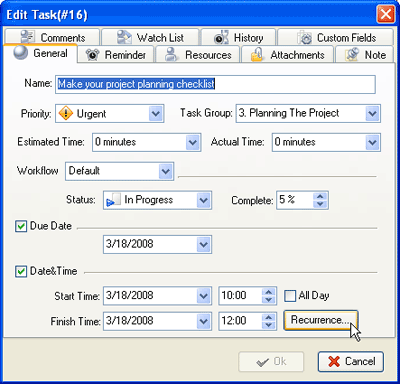
Task: Enable the All Day checkbox
Action: tap(290, 296)
